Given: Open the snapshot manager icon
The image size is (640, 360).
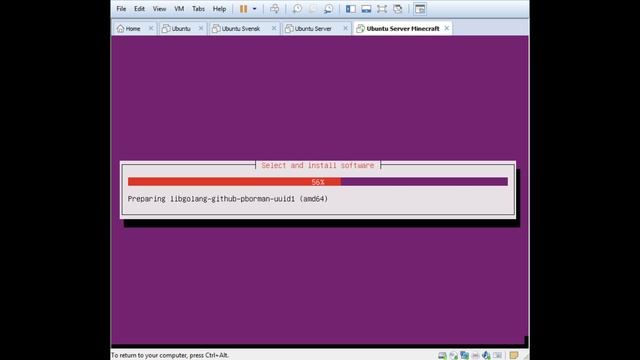Looking at the screenshot, I should click(x=328, y=9).
